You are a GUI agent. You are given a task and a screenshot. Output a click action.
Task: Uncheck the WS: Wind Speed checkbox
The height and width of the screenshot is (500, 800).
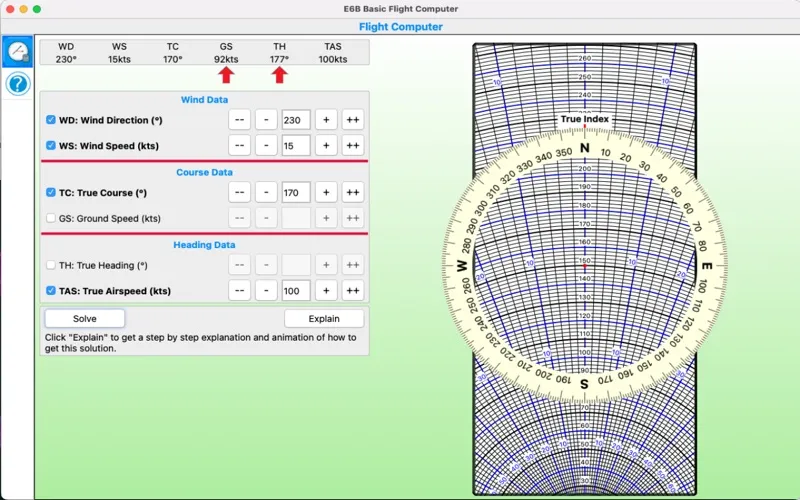[51, 145]
